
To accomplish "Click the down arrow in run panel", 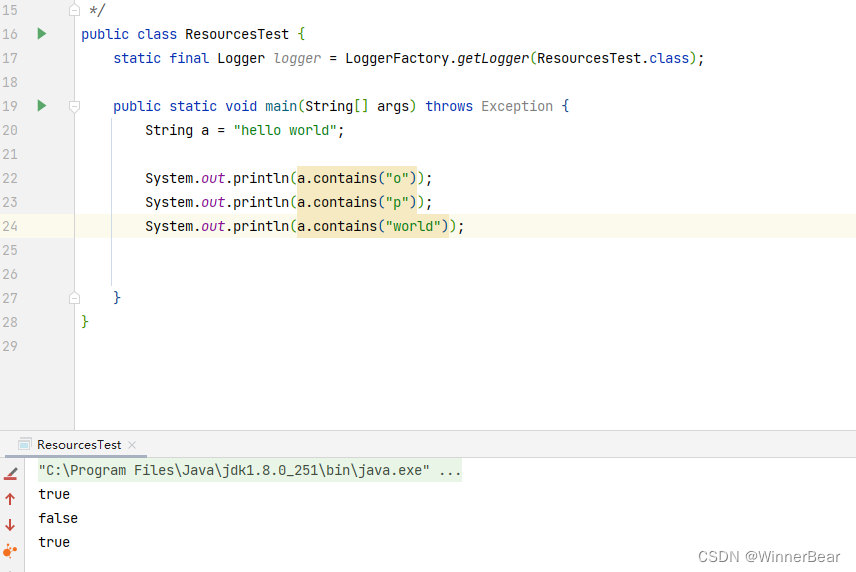I will tap(10, 525).
